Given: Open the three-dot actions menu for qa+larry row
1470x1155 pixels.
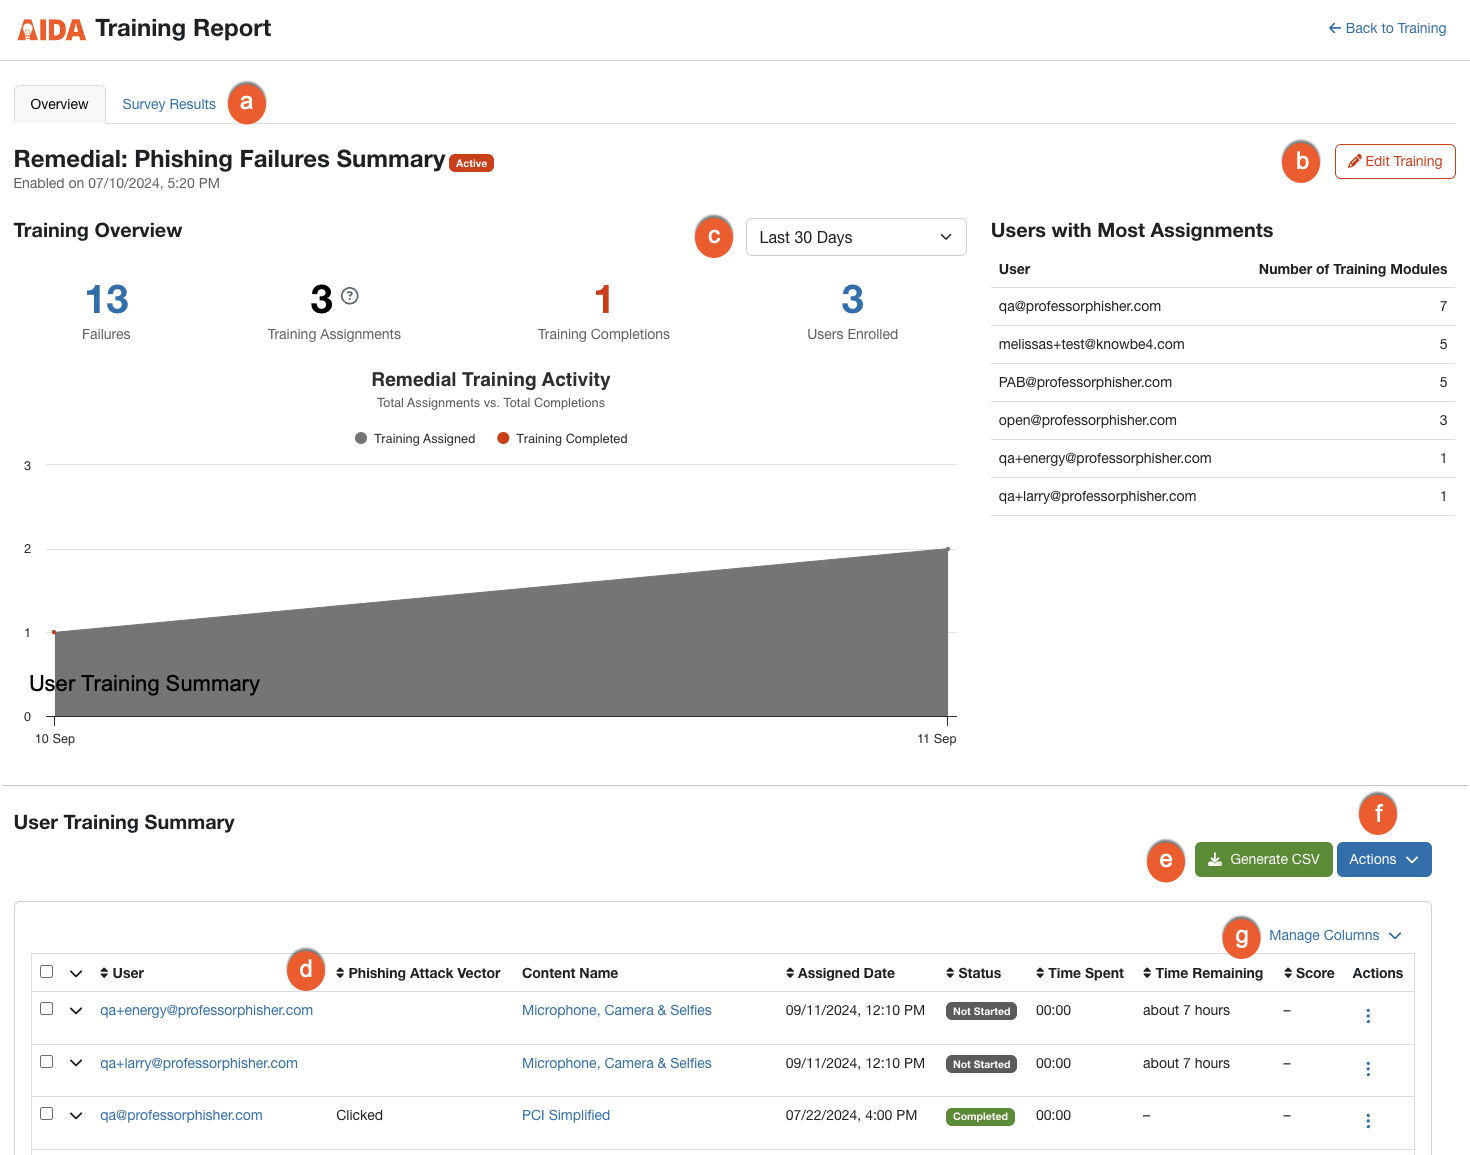Looking at the screenshot, I should 1368,1068.
